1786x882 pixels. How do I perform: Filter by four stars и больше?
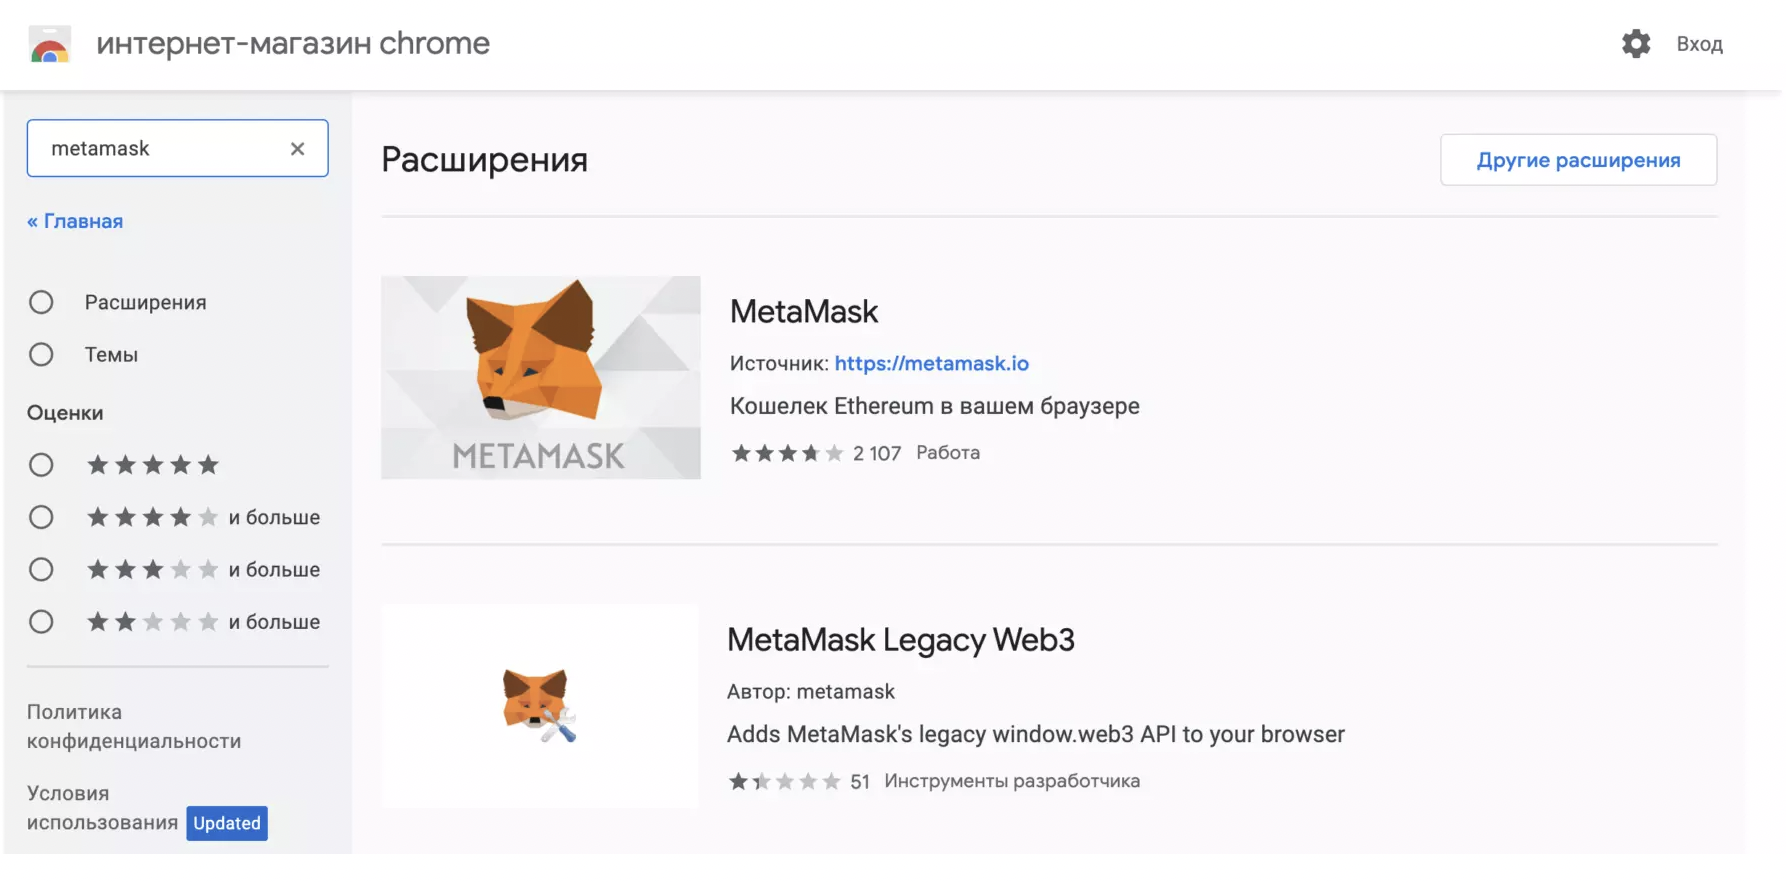(41, 518)
